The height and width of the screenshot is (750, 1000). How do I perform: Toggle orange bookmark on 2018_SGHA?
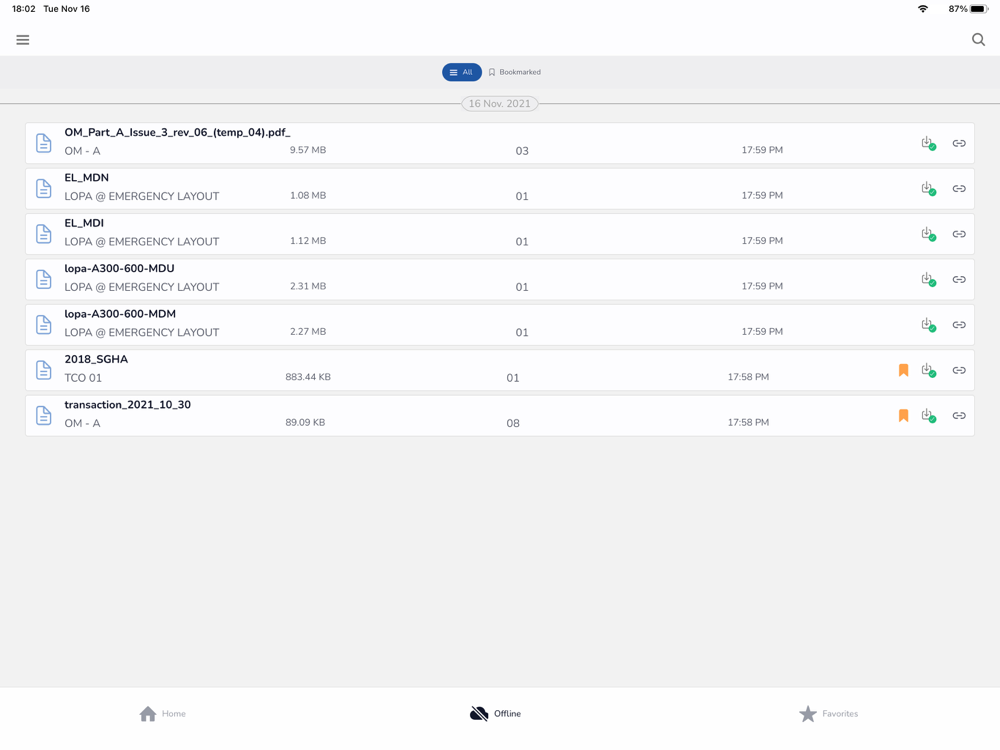[903, 371]
